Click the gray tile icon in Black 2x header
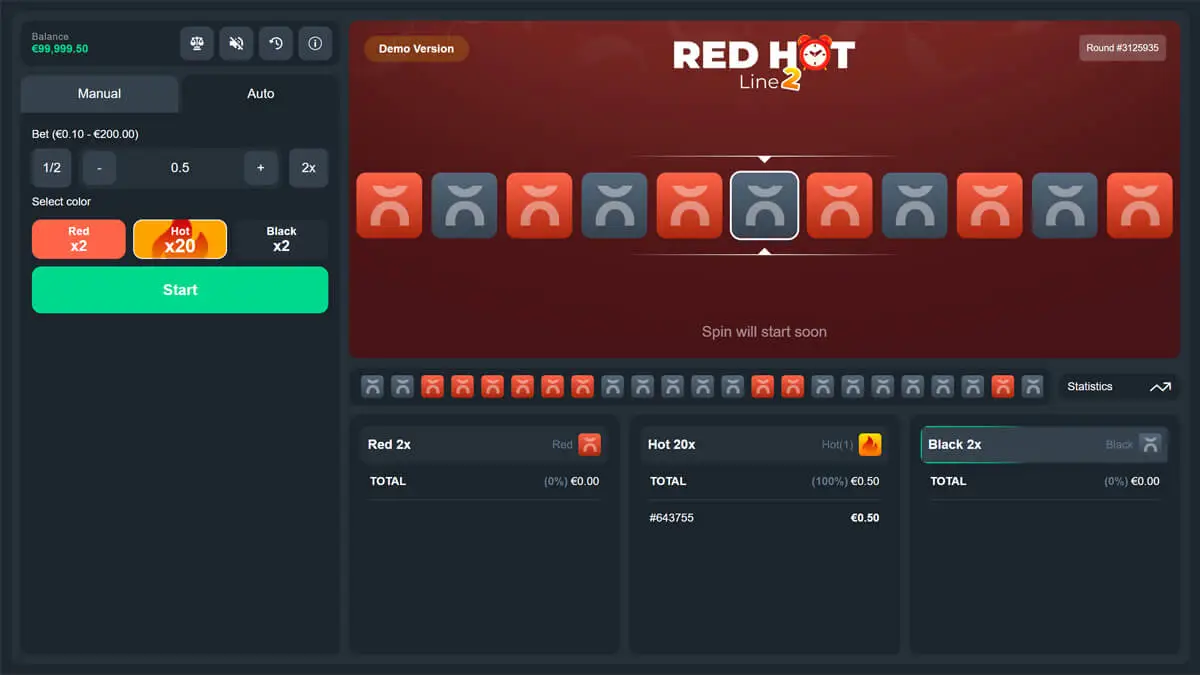 tap(1148, 444)
